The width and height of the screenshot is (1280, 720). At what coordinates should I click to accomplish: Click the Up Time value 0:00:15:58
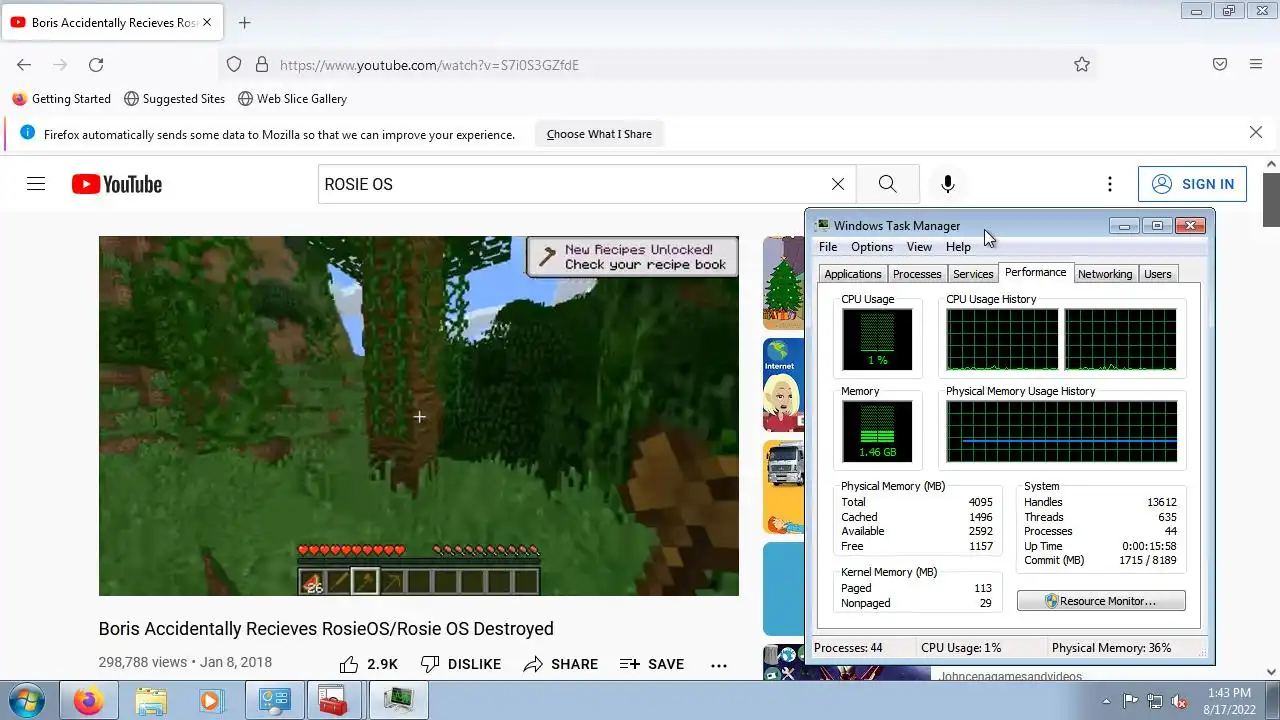pos(1149,546)
